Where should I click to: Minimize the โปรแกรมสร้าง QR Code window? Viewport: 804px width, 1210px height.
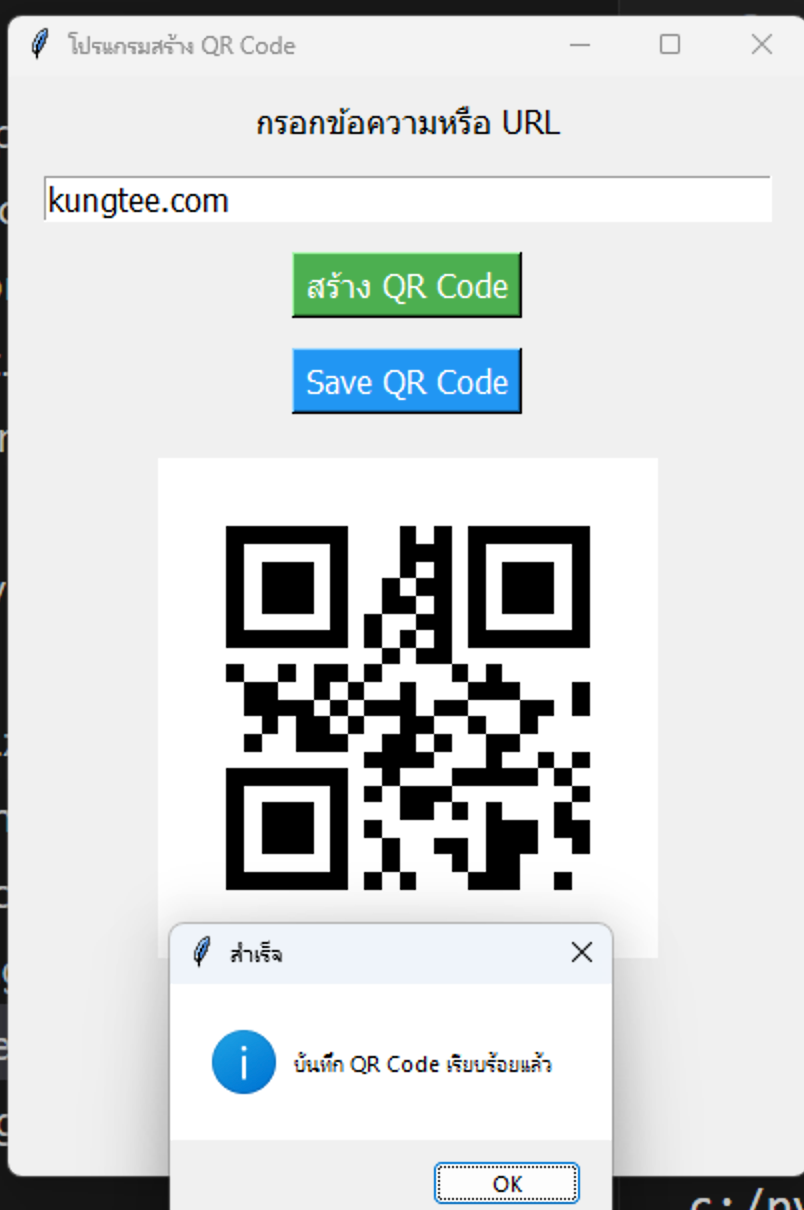point(579,45)
